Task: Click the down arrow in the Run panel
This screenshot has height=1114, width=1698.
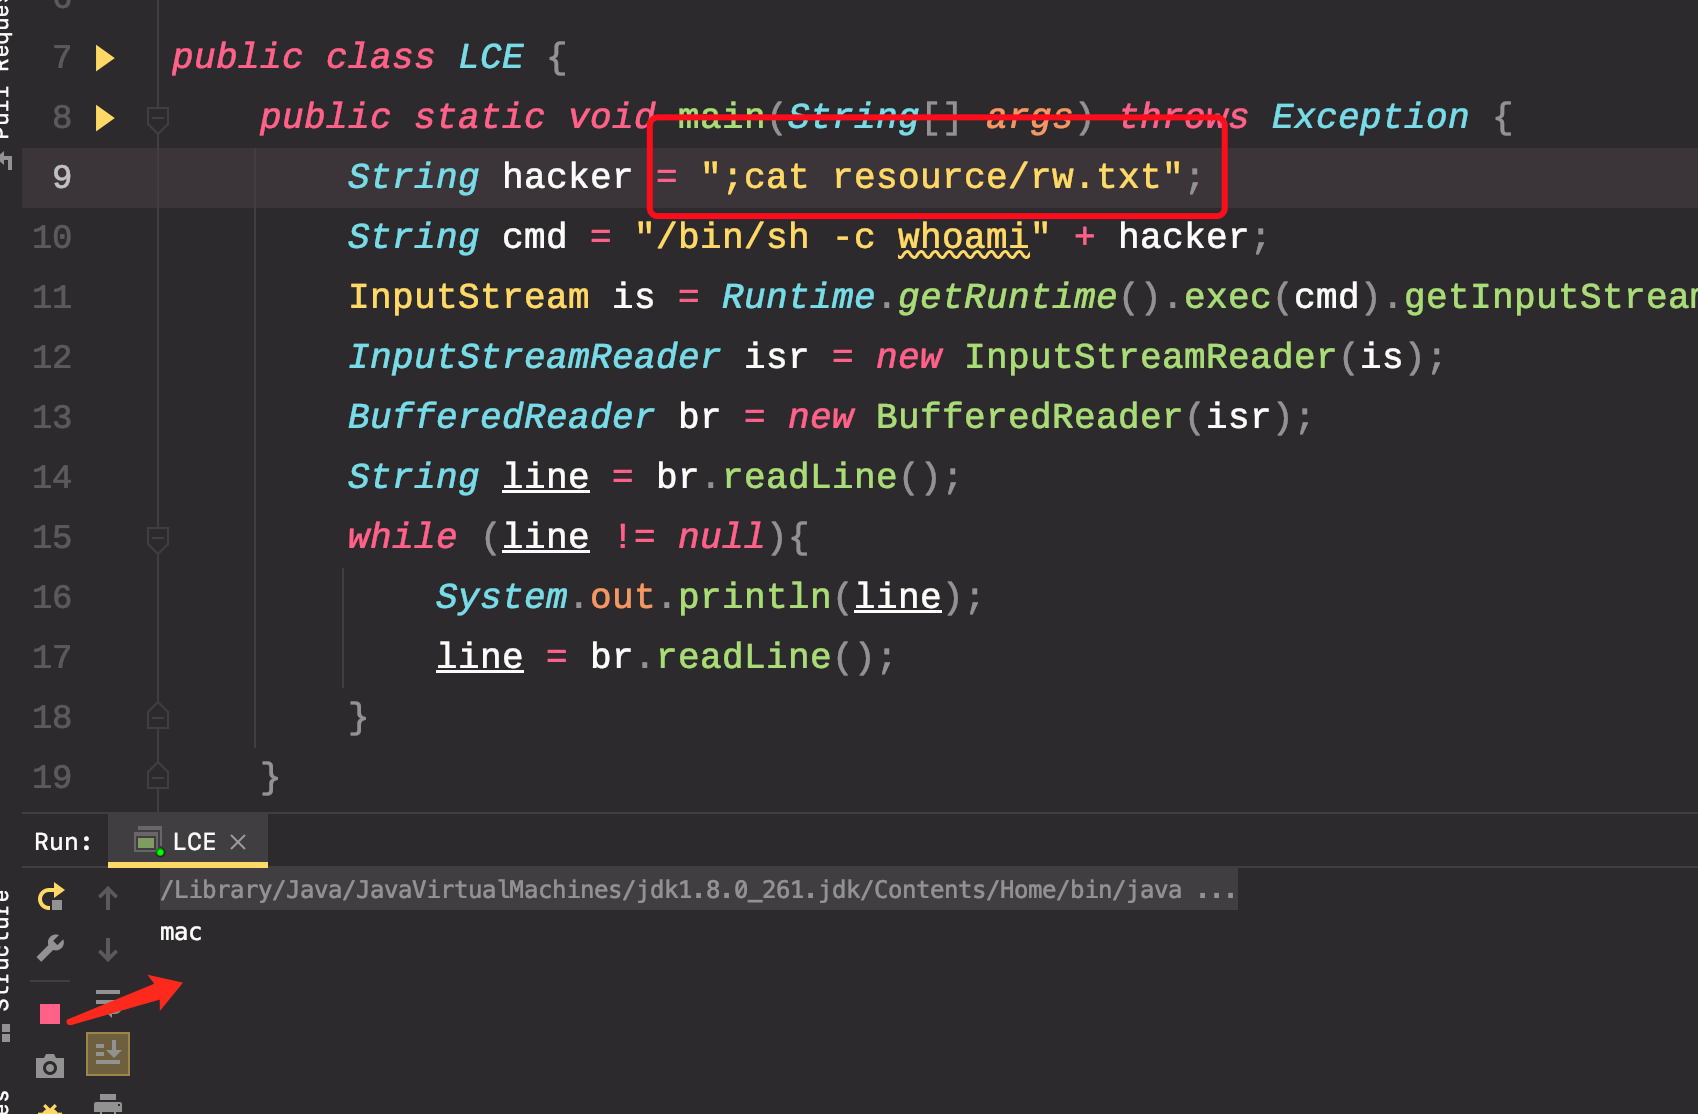Action: pos(108,948)
